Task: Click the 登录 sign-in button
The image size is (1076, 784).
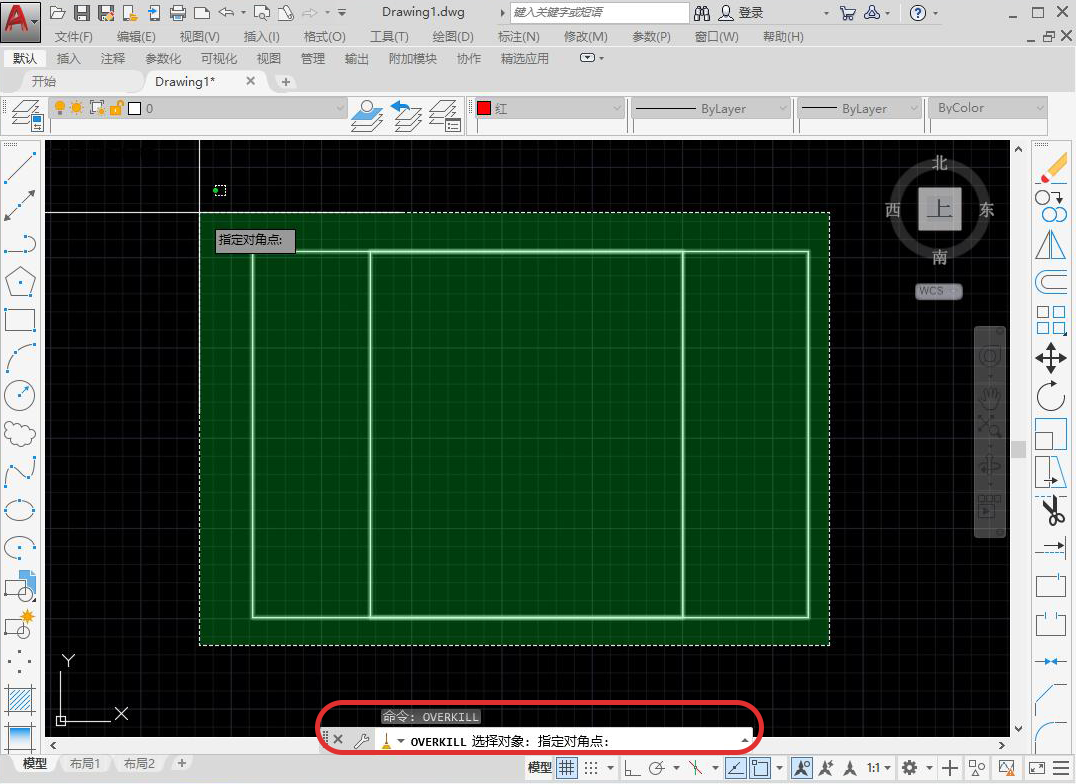Action: coord(741,12)
